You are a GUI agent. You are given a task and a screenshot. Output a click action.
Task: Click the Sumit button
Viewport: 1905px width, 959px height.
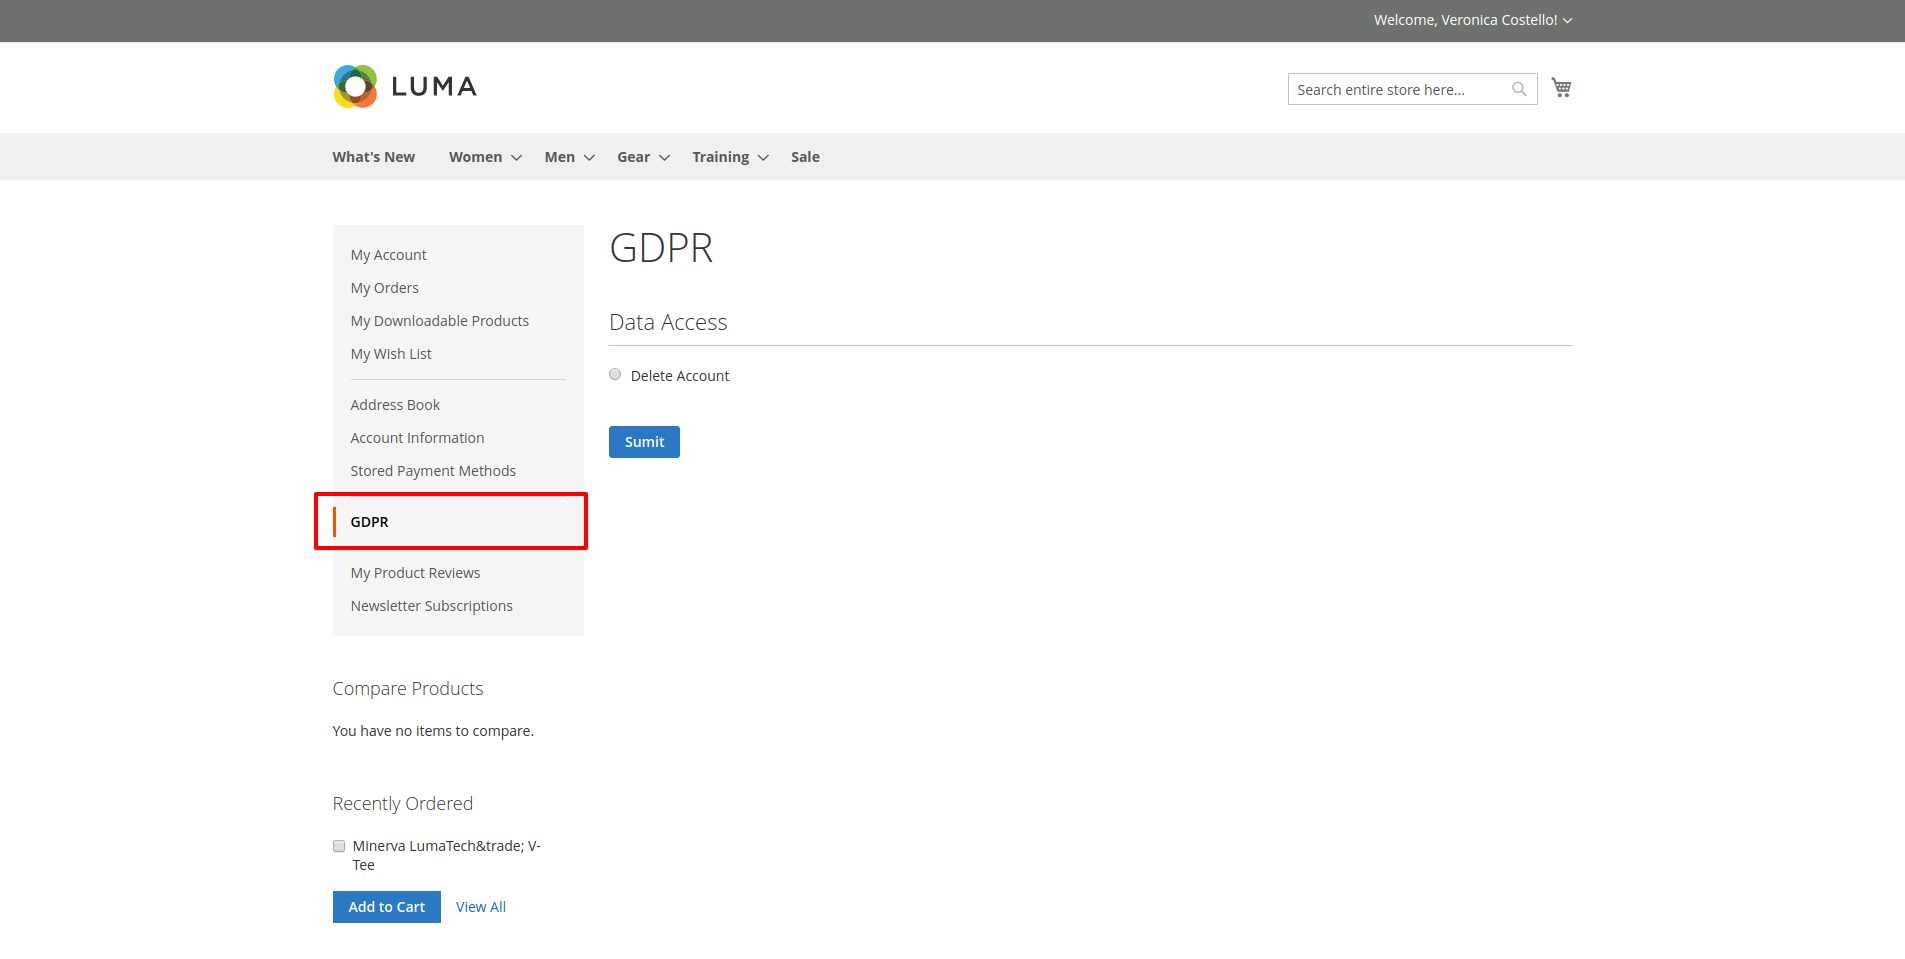pyautogui.click(x=644, y=442)
